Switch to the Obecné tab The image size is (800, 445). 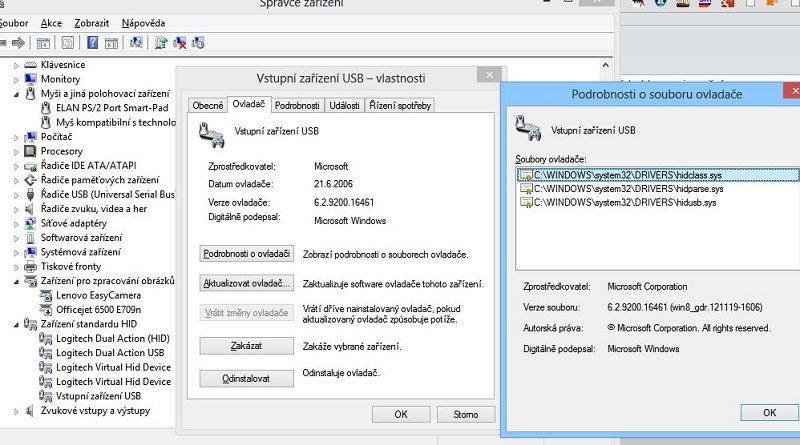coord(208,106)
